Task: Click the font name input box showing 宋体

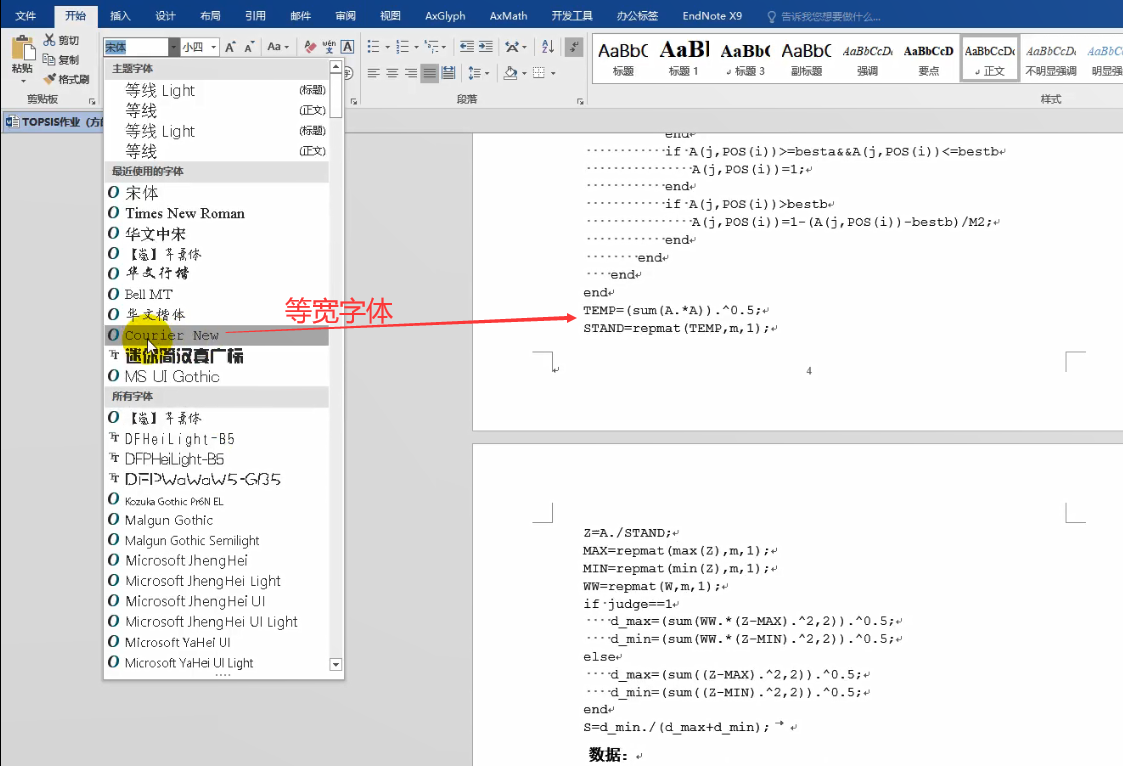Action: pyautogui.click(x=136, y=47)
